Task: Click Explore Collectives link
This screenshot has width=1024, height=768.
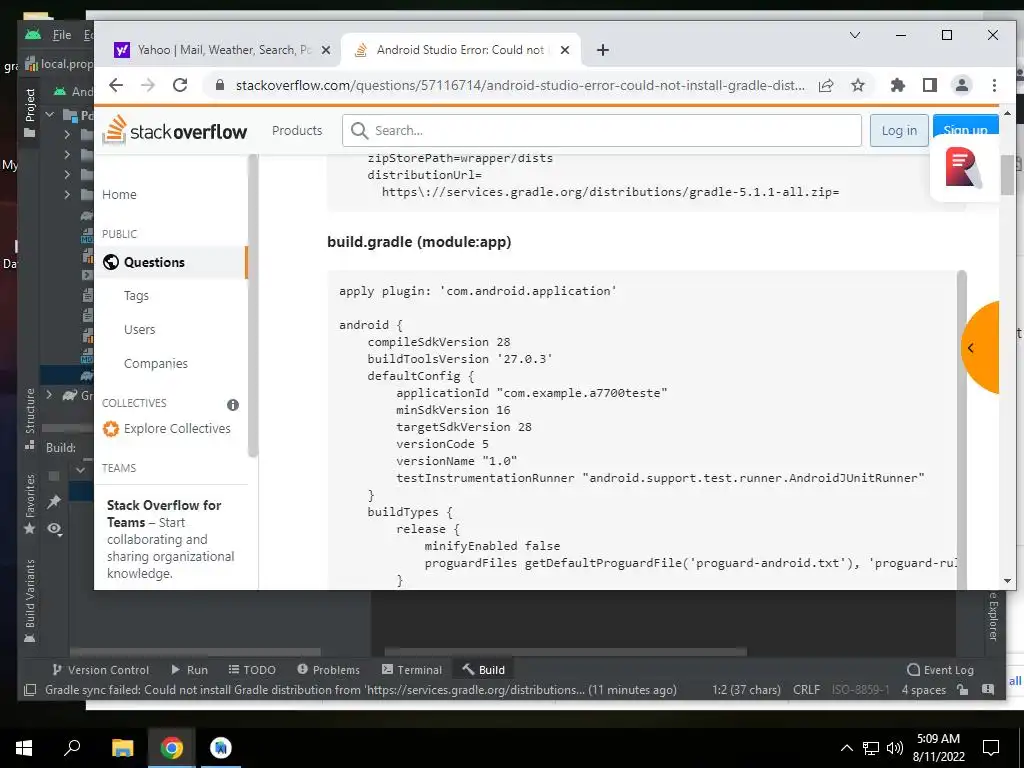Action: click(177, 428)
